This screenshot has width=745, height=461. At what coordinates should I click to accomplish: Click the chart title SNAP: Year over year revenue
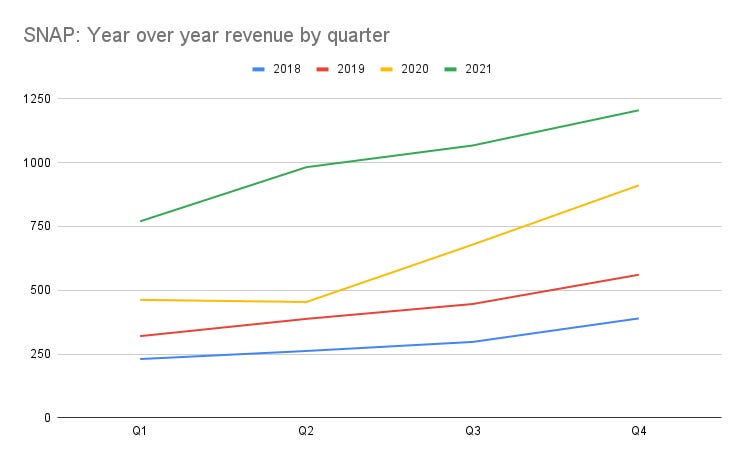[206, 36]
